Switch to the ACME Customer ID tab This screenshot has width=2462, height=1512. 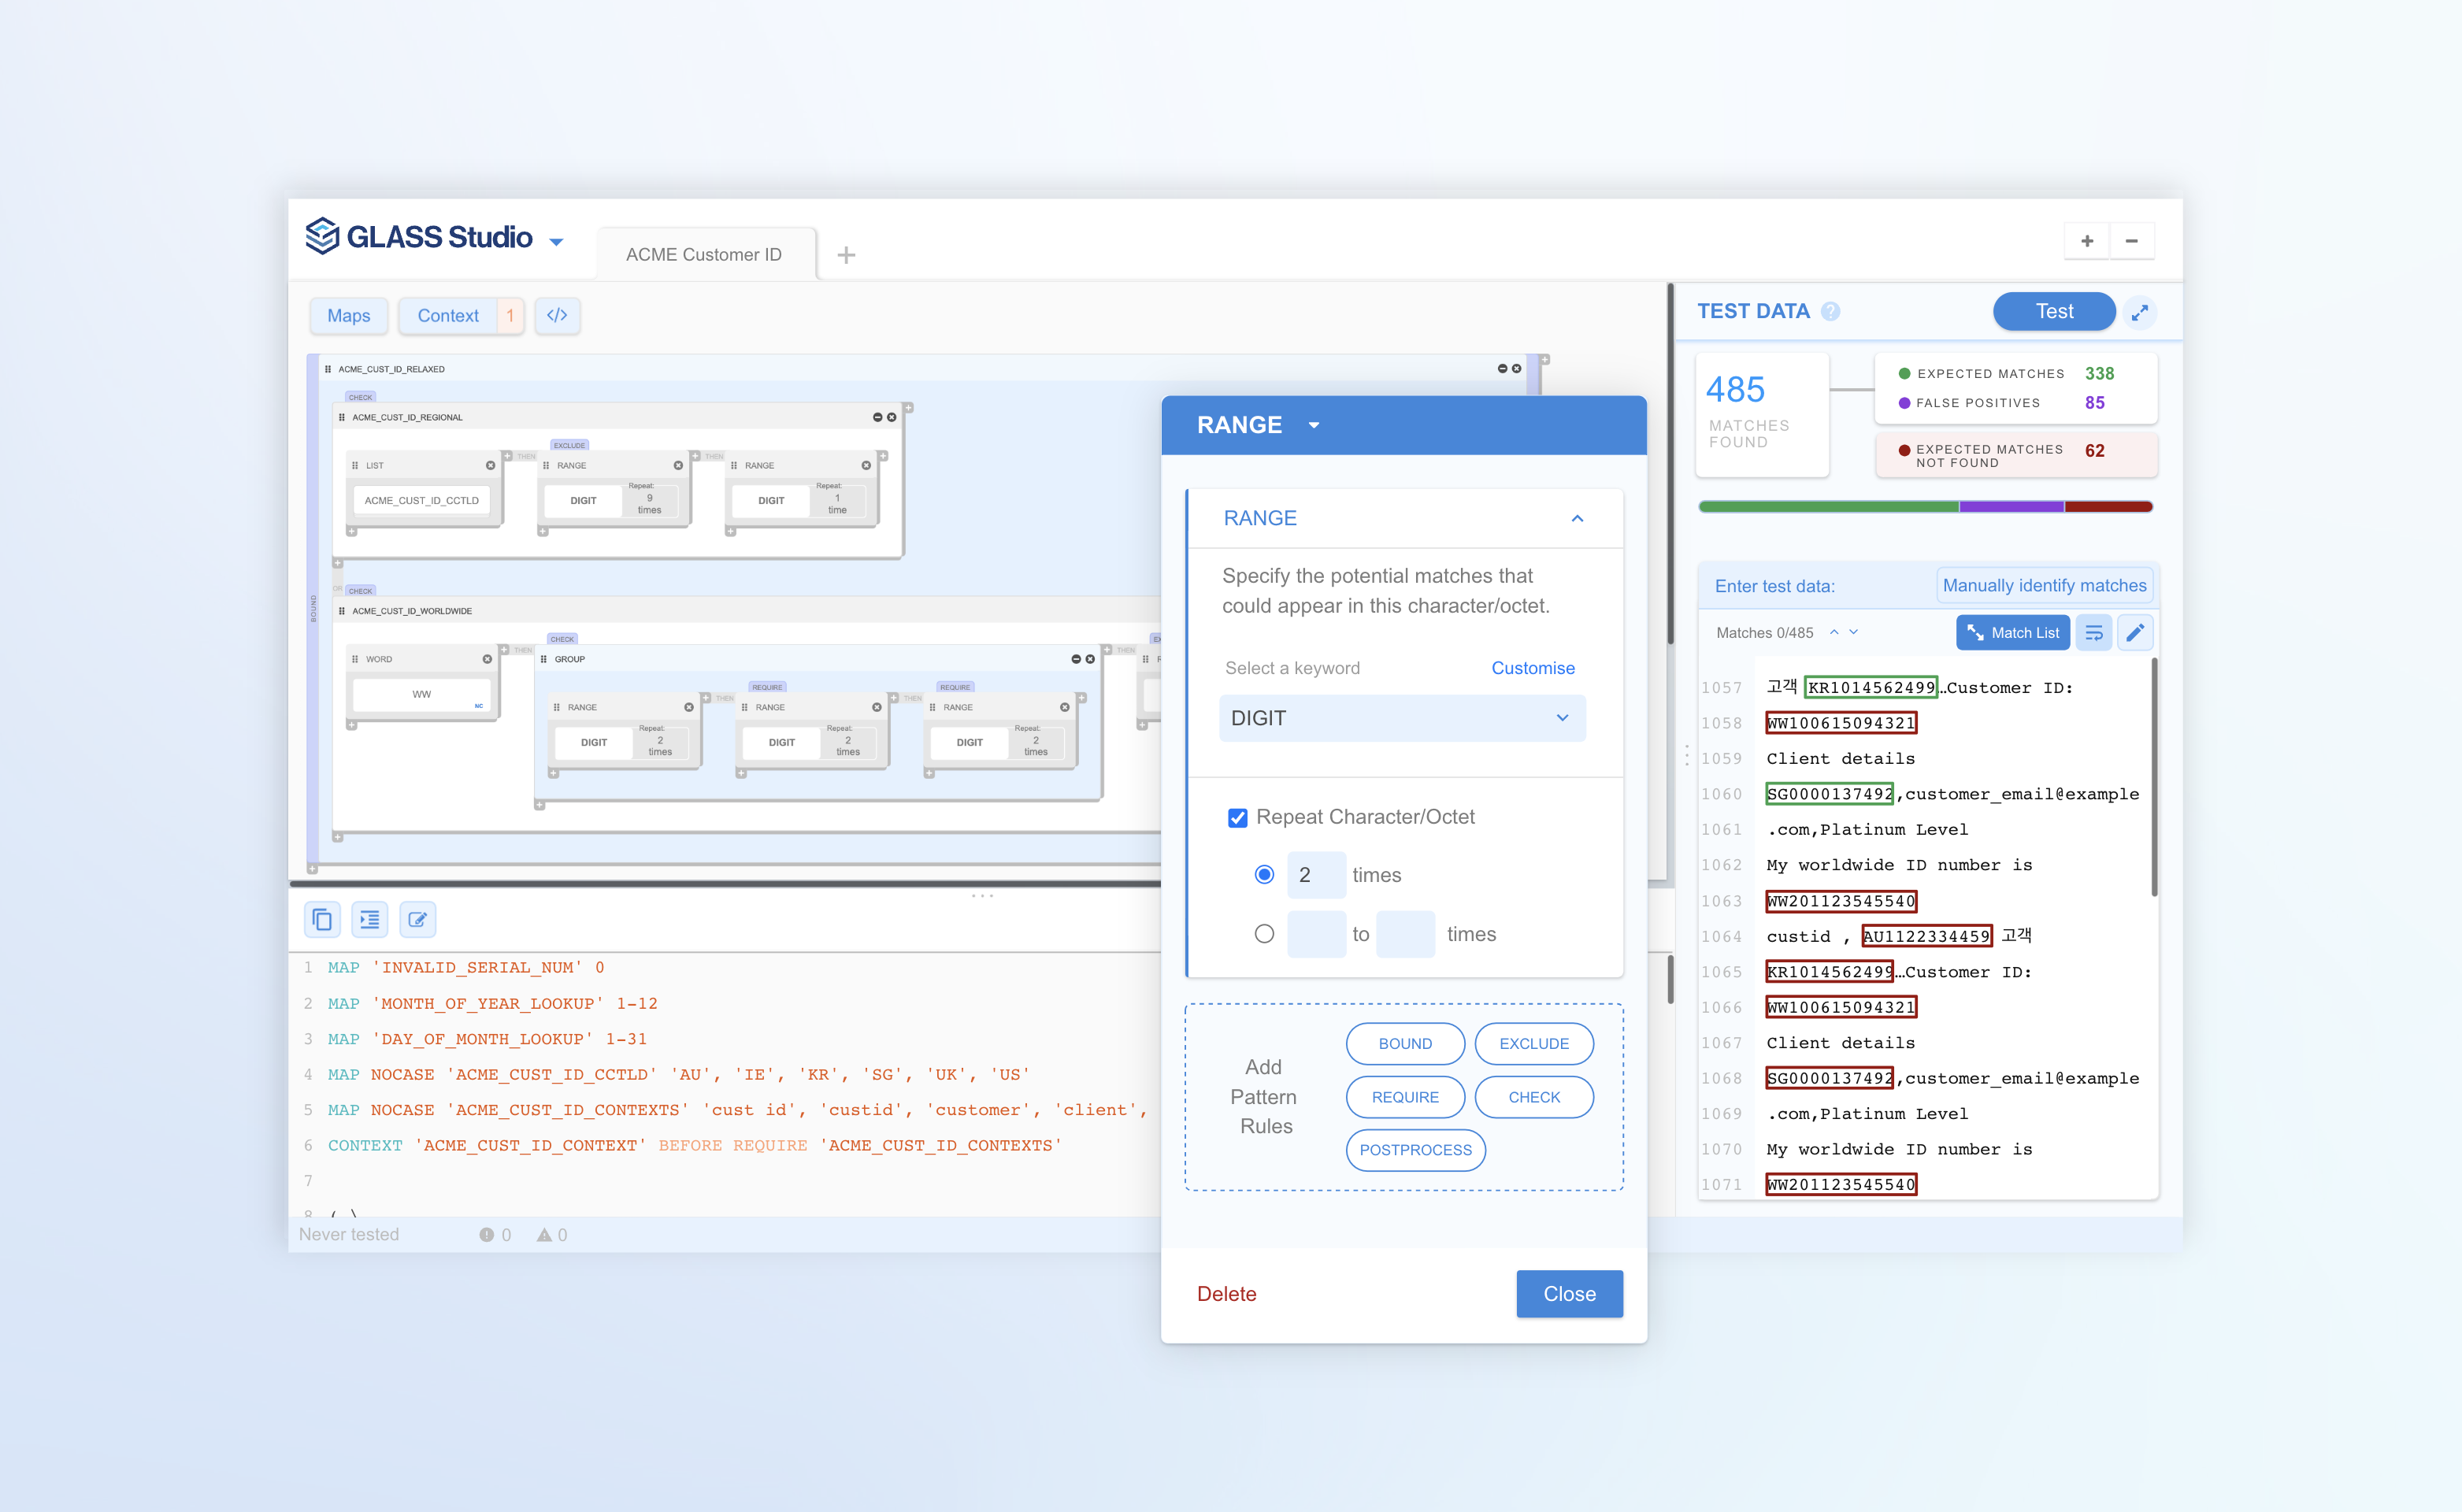click(x=703, y=254)
